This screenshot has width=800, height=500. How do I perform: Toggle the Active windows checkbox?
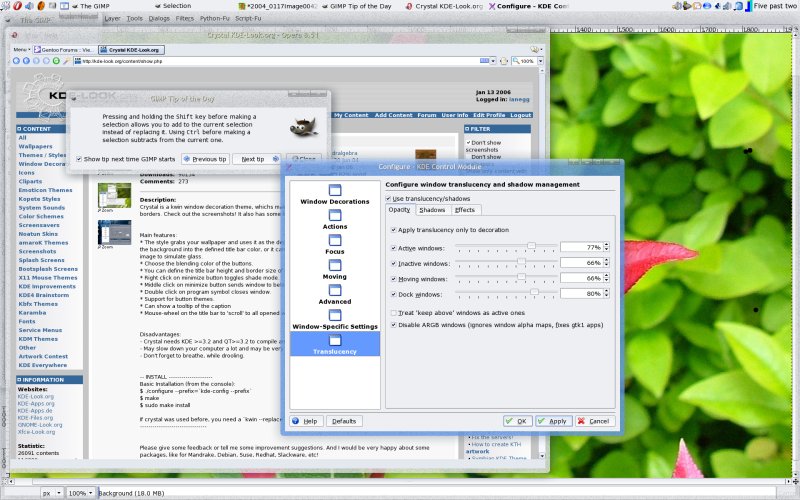[x=393, y=248]
